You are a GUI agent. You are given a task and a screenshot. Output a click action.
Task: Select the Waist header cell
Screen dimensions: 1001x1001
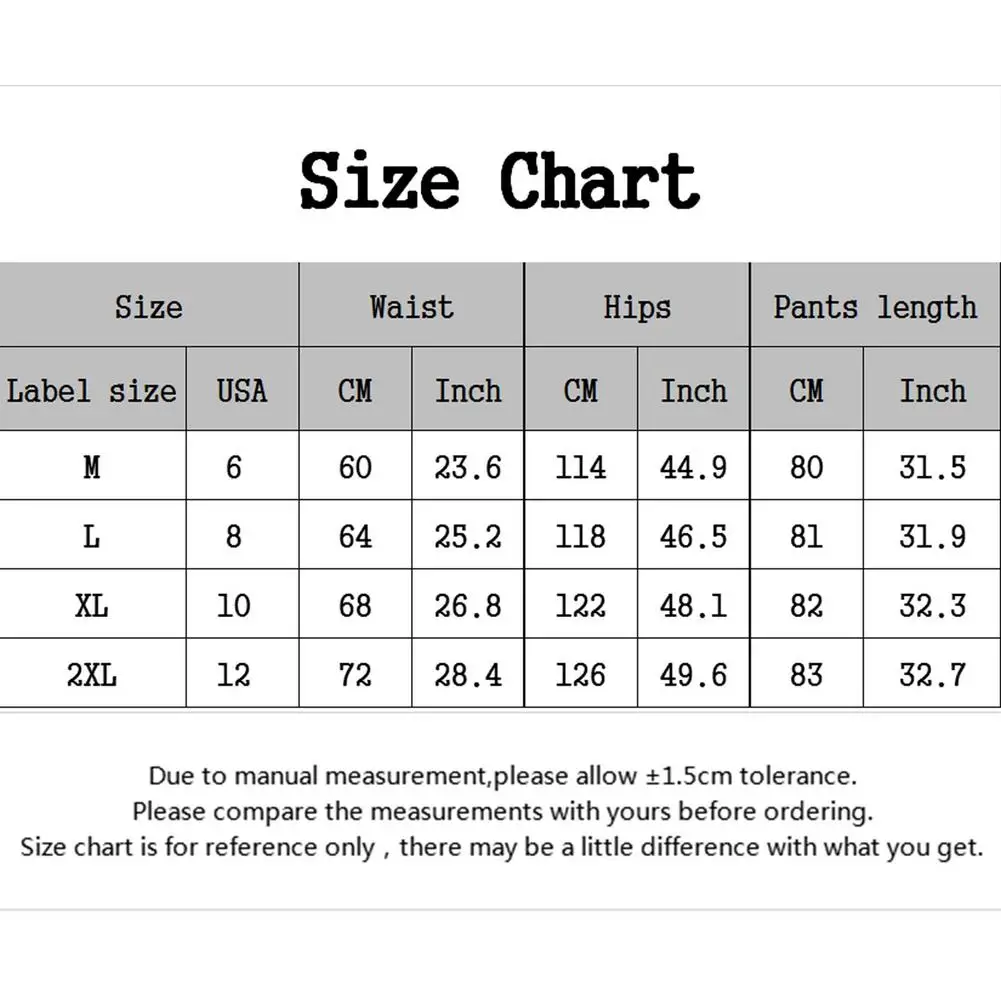(411, 306)
